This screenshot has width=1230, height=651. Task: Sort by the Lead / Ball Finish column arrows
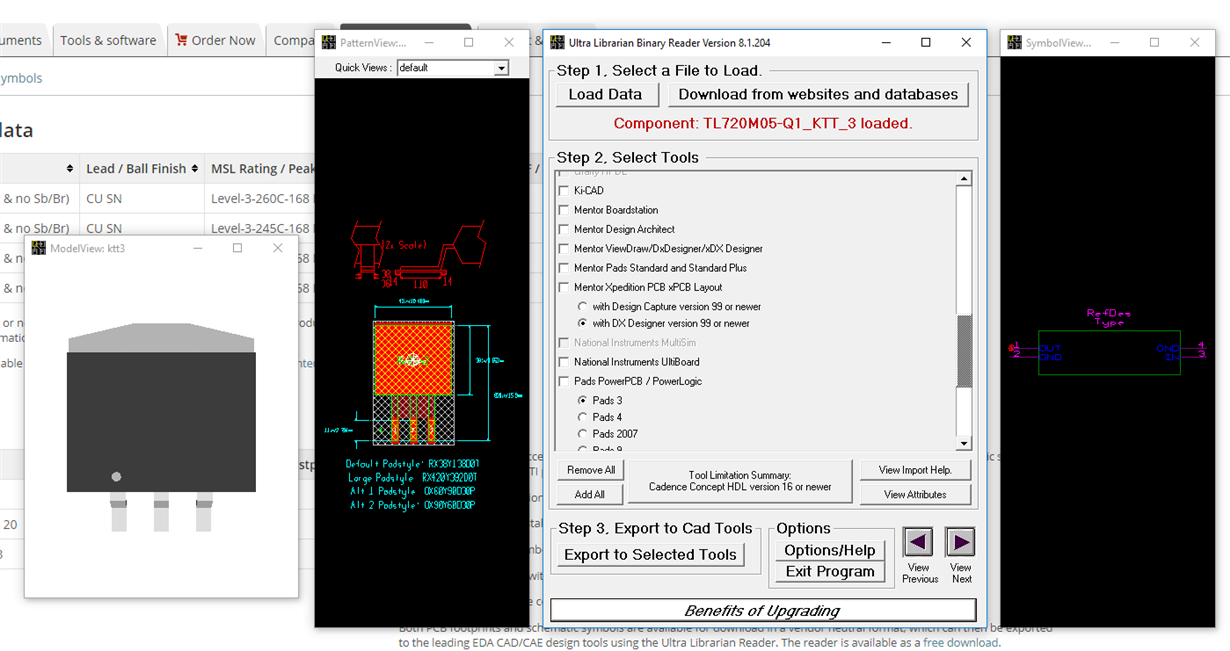tap(195, 169)
